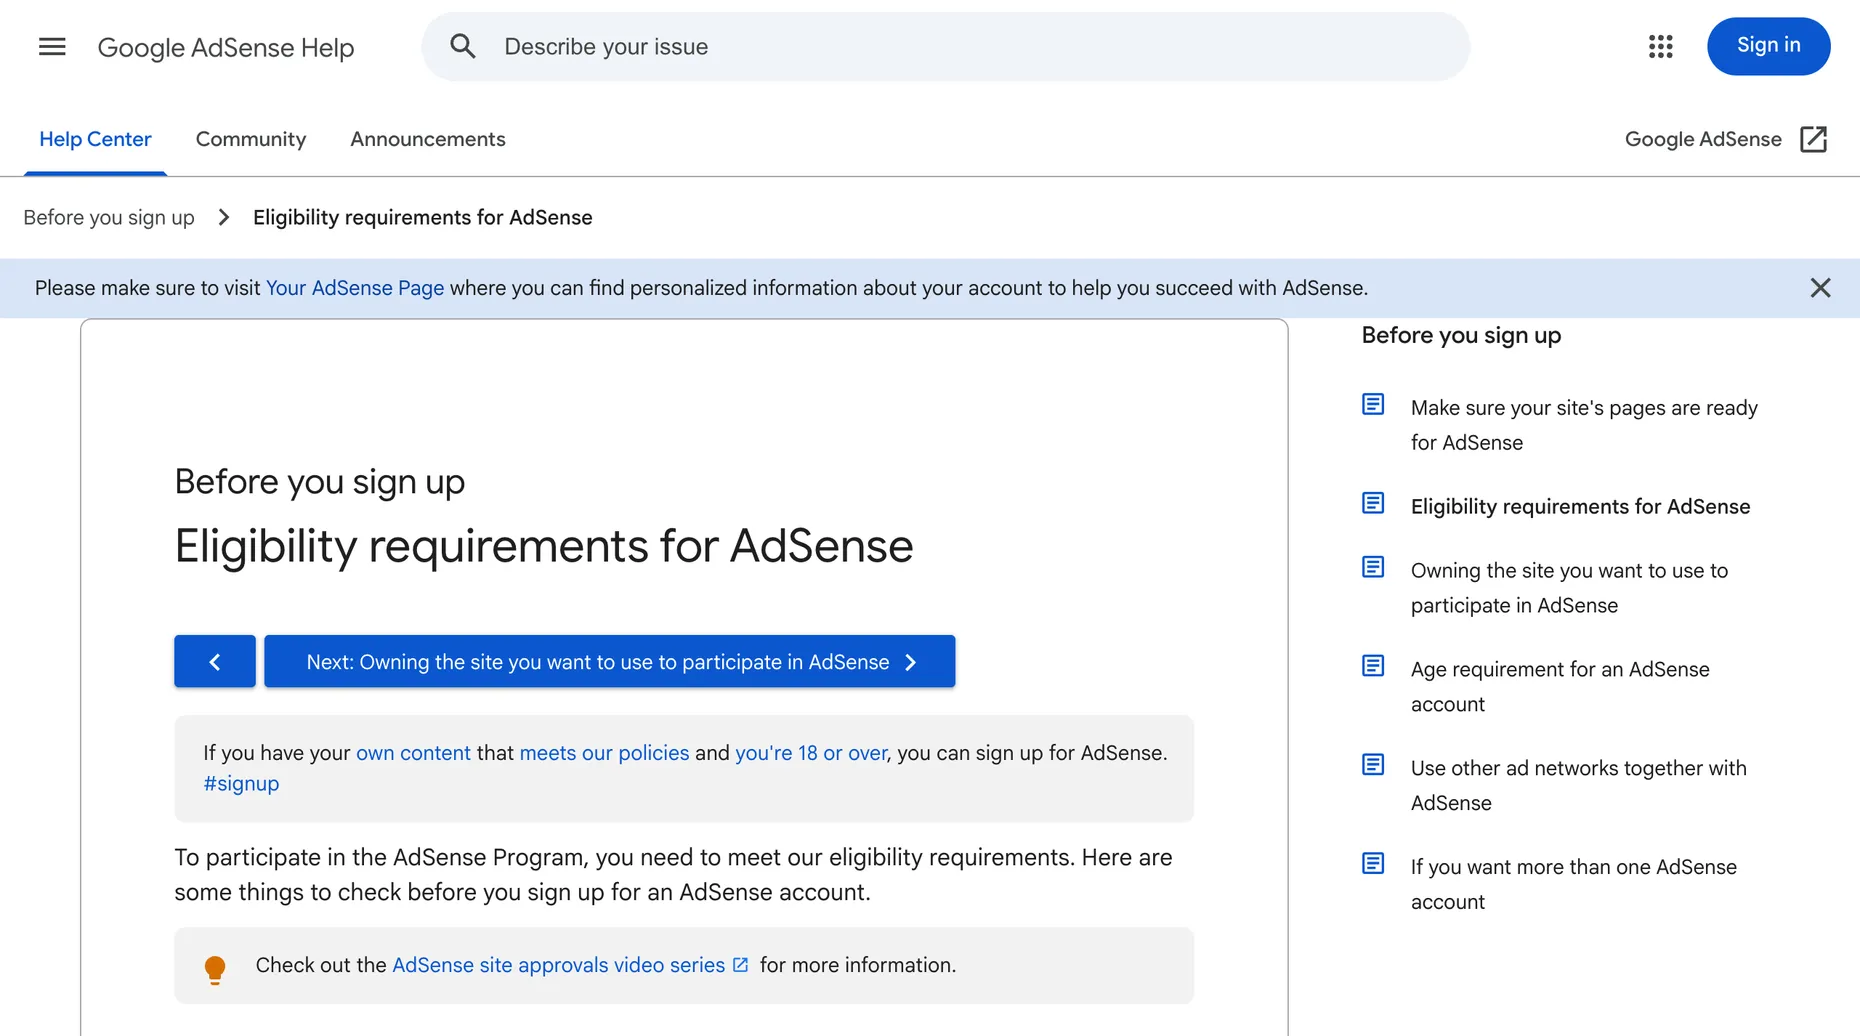This screenshot has height=1036, width=1860.
Task: Open sidebar Eligibility requirements for AdSense
Action: [1580, 506]
